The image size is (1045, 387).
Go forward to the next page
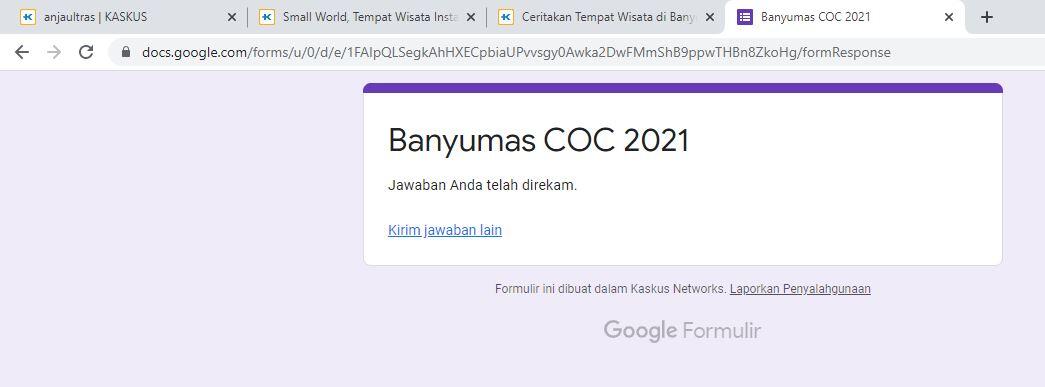point(54,52)
